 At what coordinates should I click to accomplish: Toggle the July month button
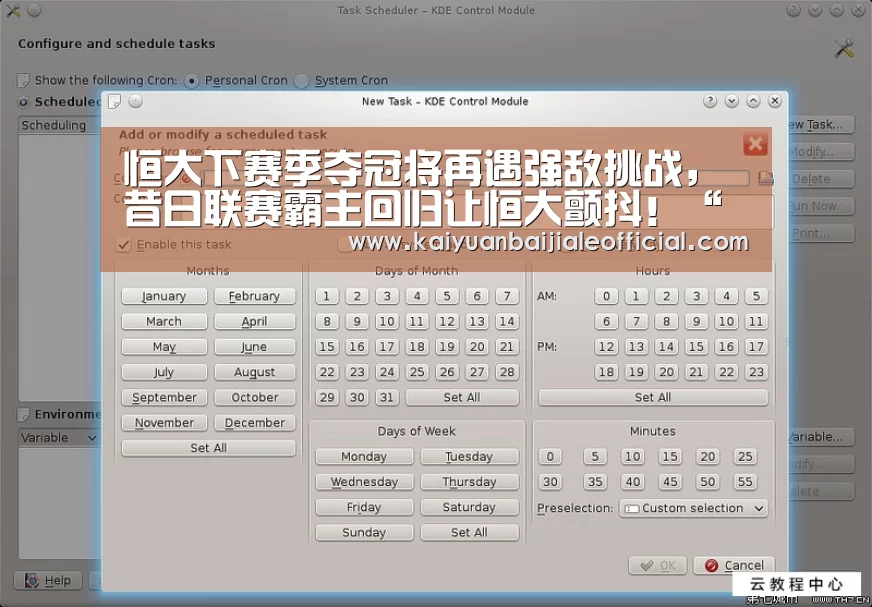tap(164, 372)
